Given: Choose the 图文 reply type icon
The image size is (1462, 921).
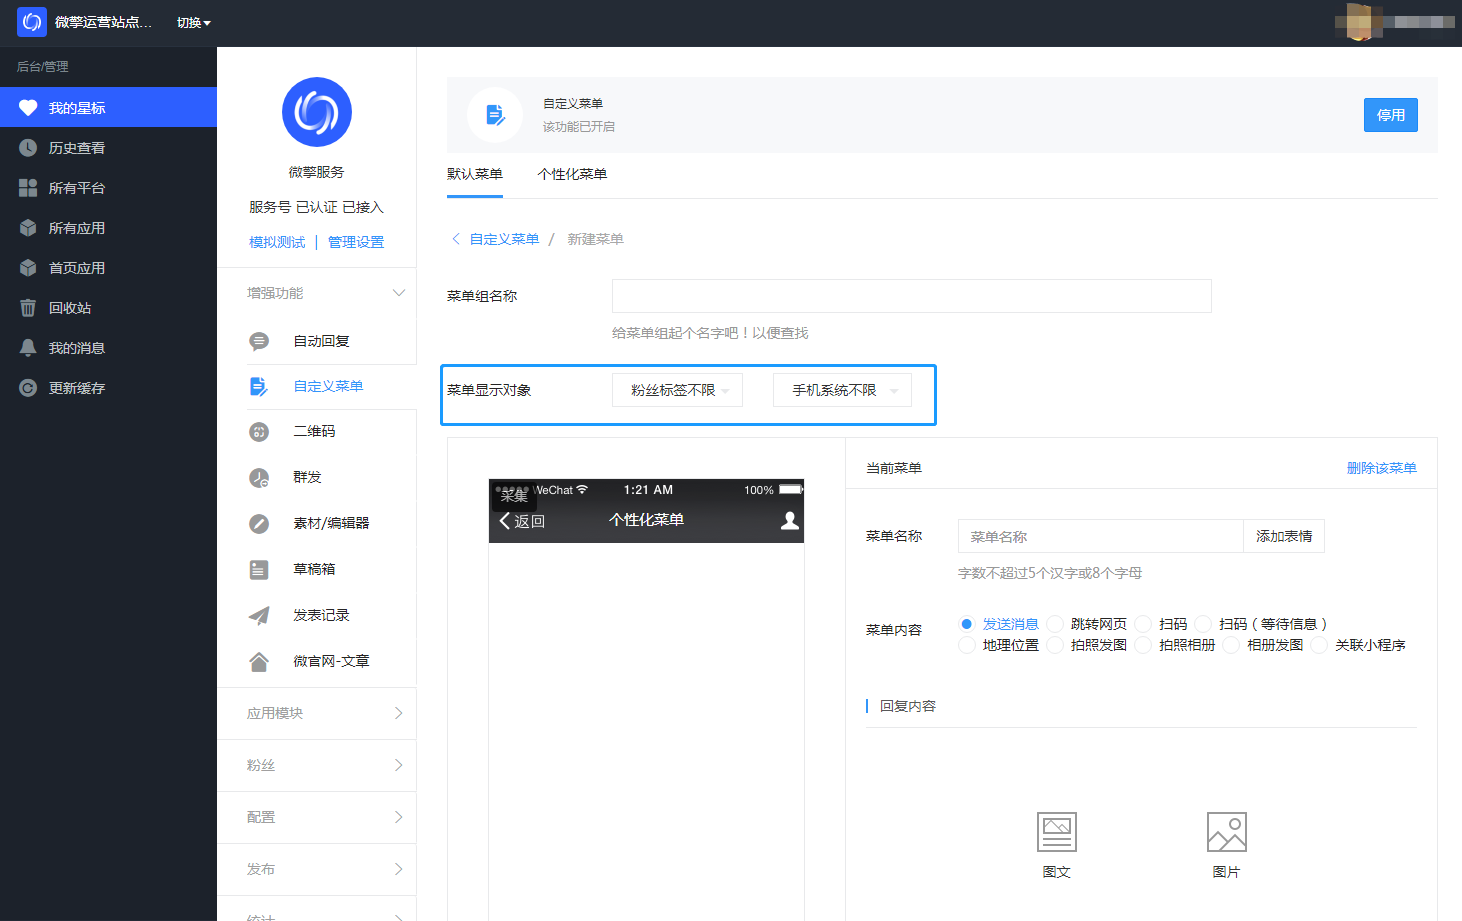Looking at the screenshot, I should click(1057, 832).
